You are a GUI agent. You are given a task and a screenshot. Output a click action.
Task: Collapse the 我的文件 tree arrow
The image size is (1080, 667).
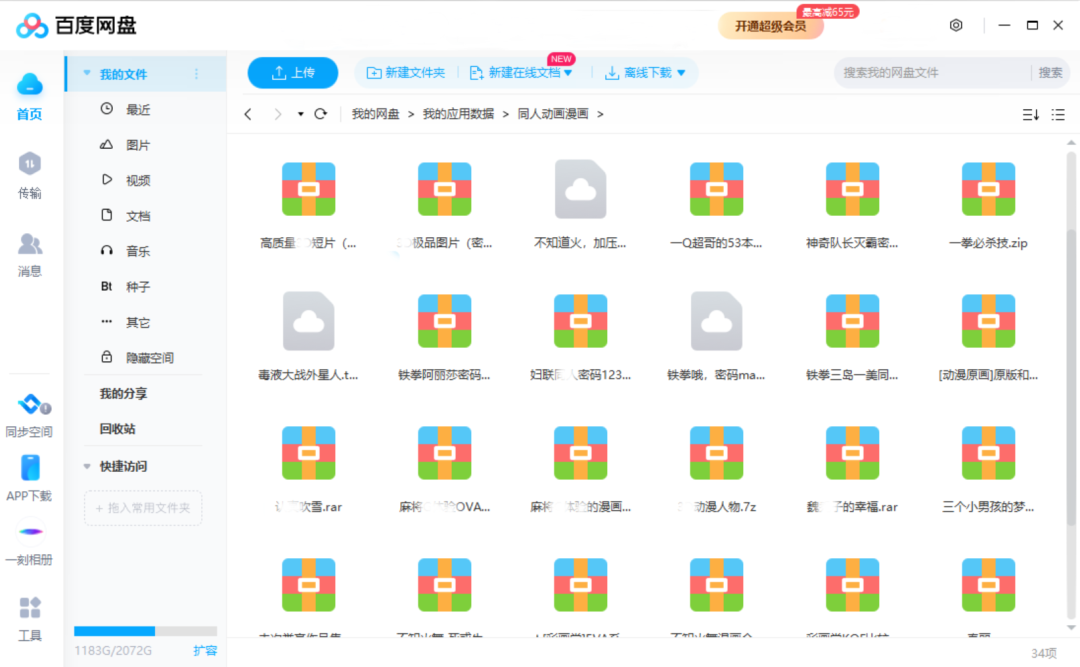click(87, 73)
